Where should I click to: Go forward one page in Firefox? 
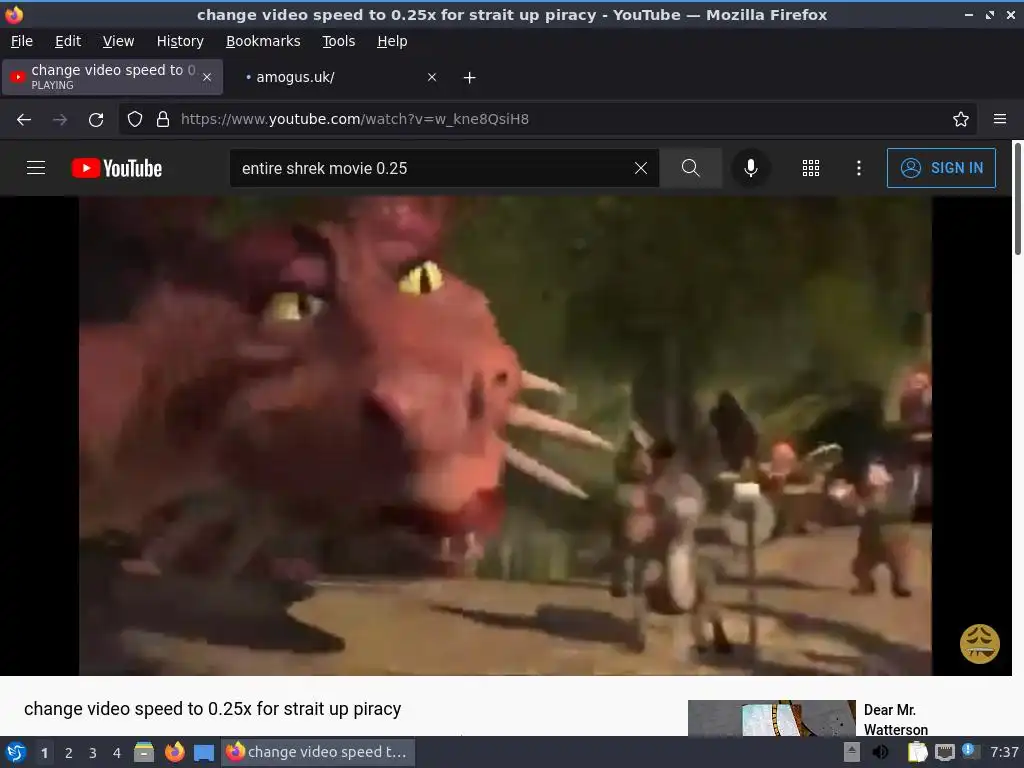coord(60,120)
